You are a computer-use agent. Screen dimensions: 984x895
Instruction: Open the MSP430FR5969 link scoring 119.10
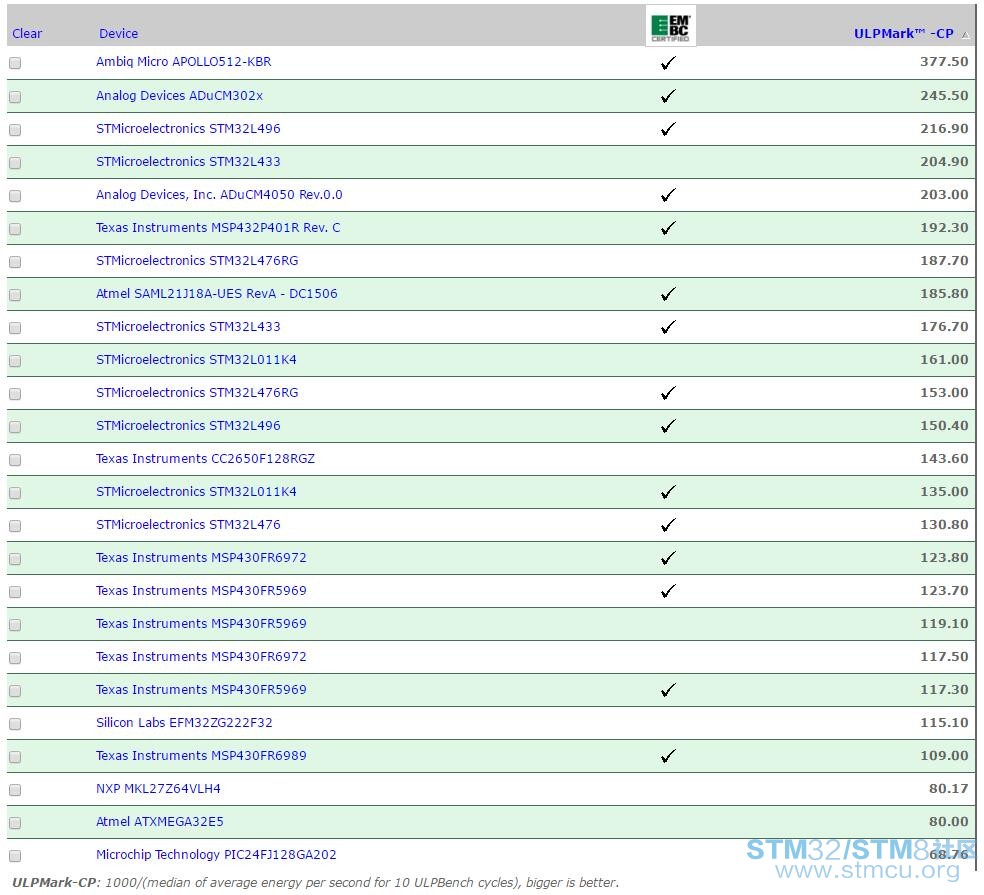pyautogui.click(x=201, y=623)
